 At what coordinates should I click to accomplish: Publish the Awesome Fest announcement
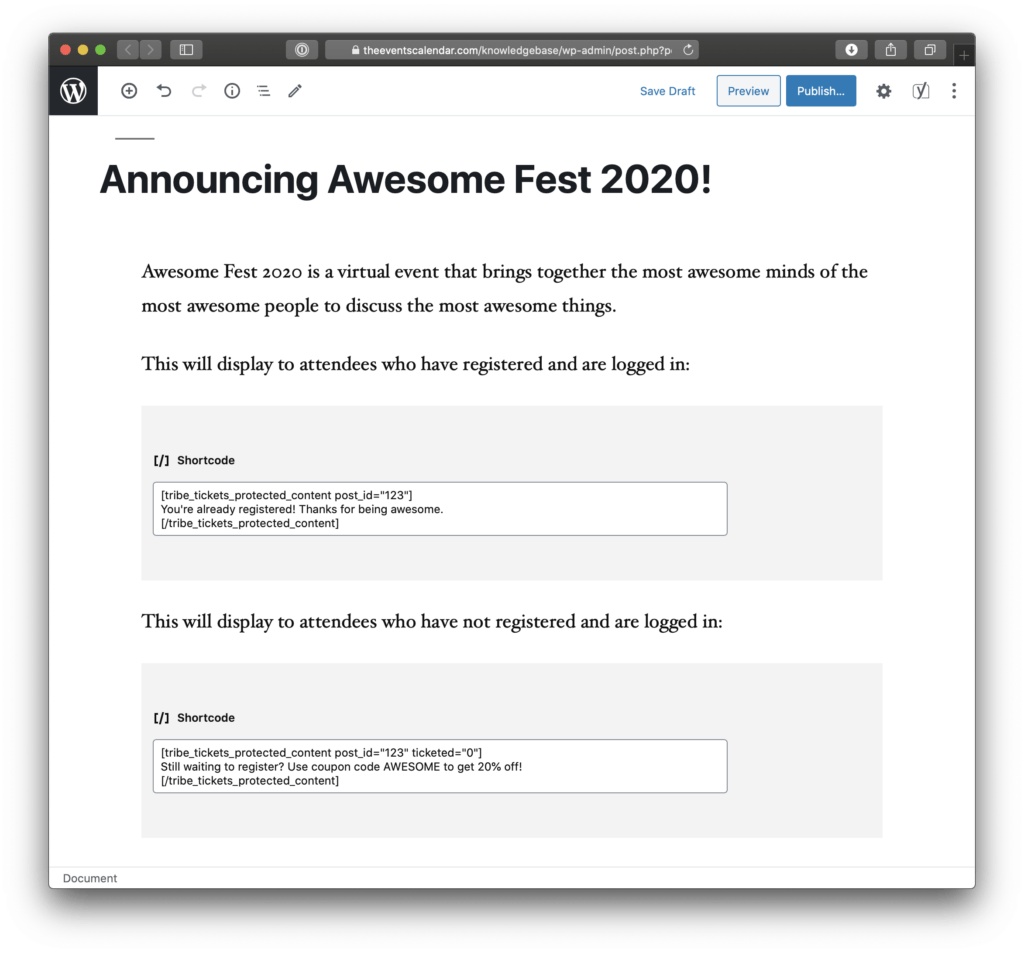[820, 91]
